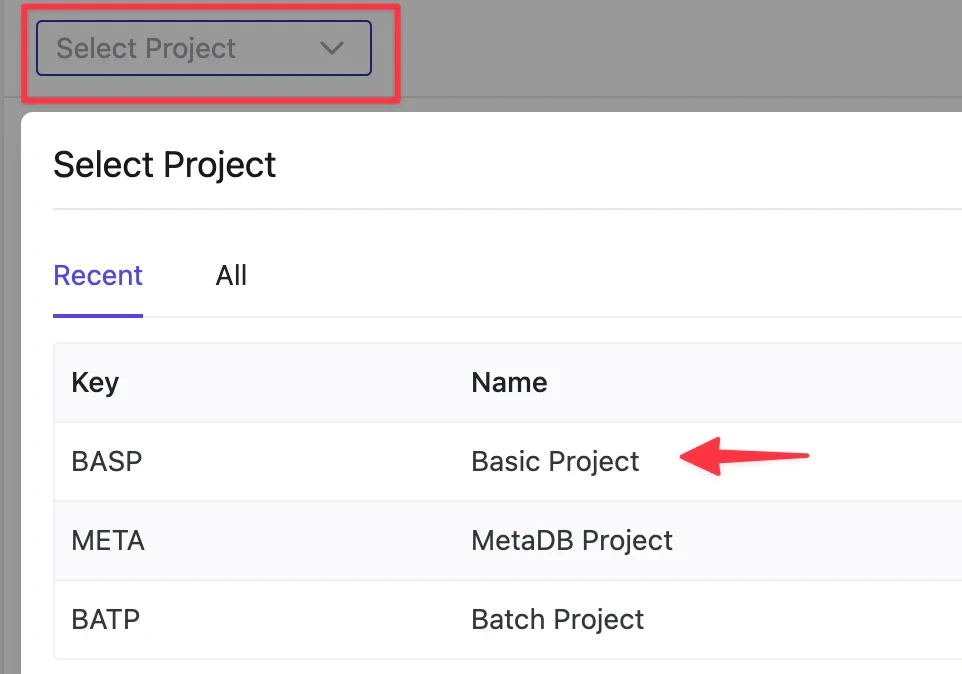The width and height of the screenshot is (962, 674).
Task: Click the Basic Project name text
Action: coord(555,461)
